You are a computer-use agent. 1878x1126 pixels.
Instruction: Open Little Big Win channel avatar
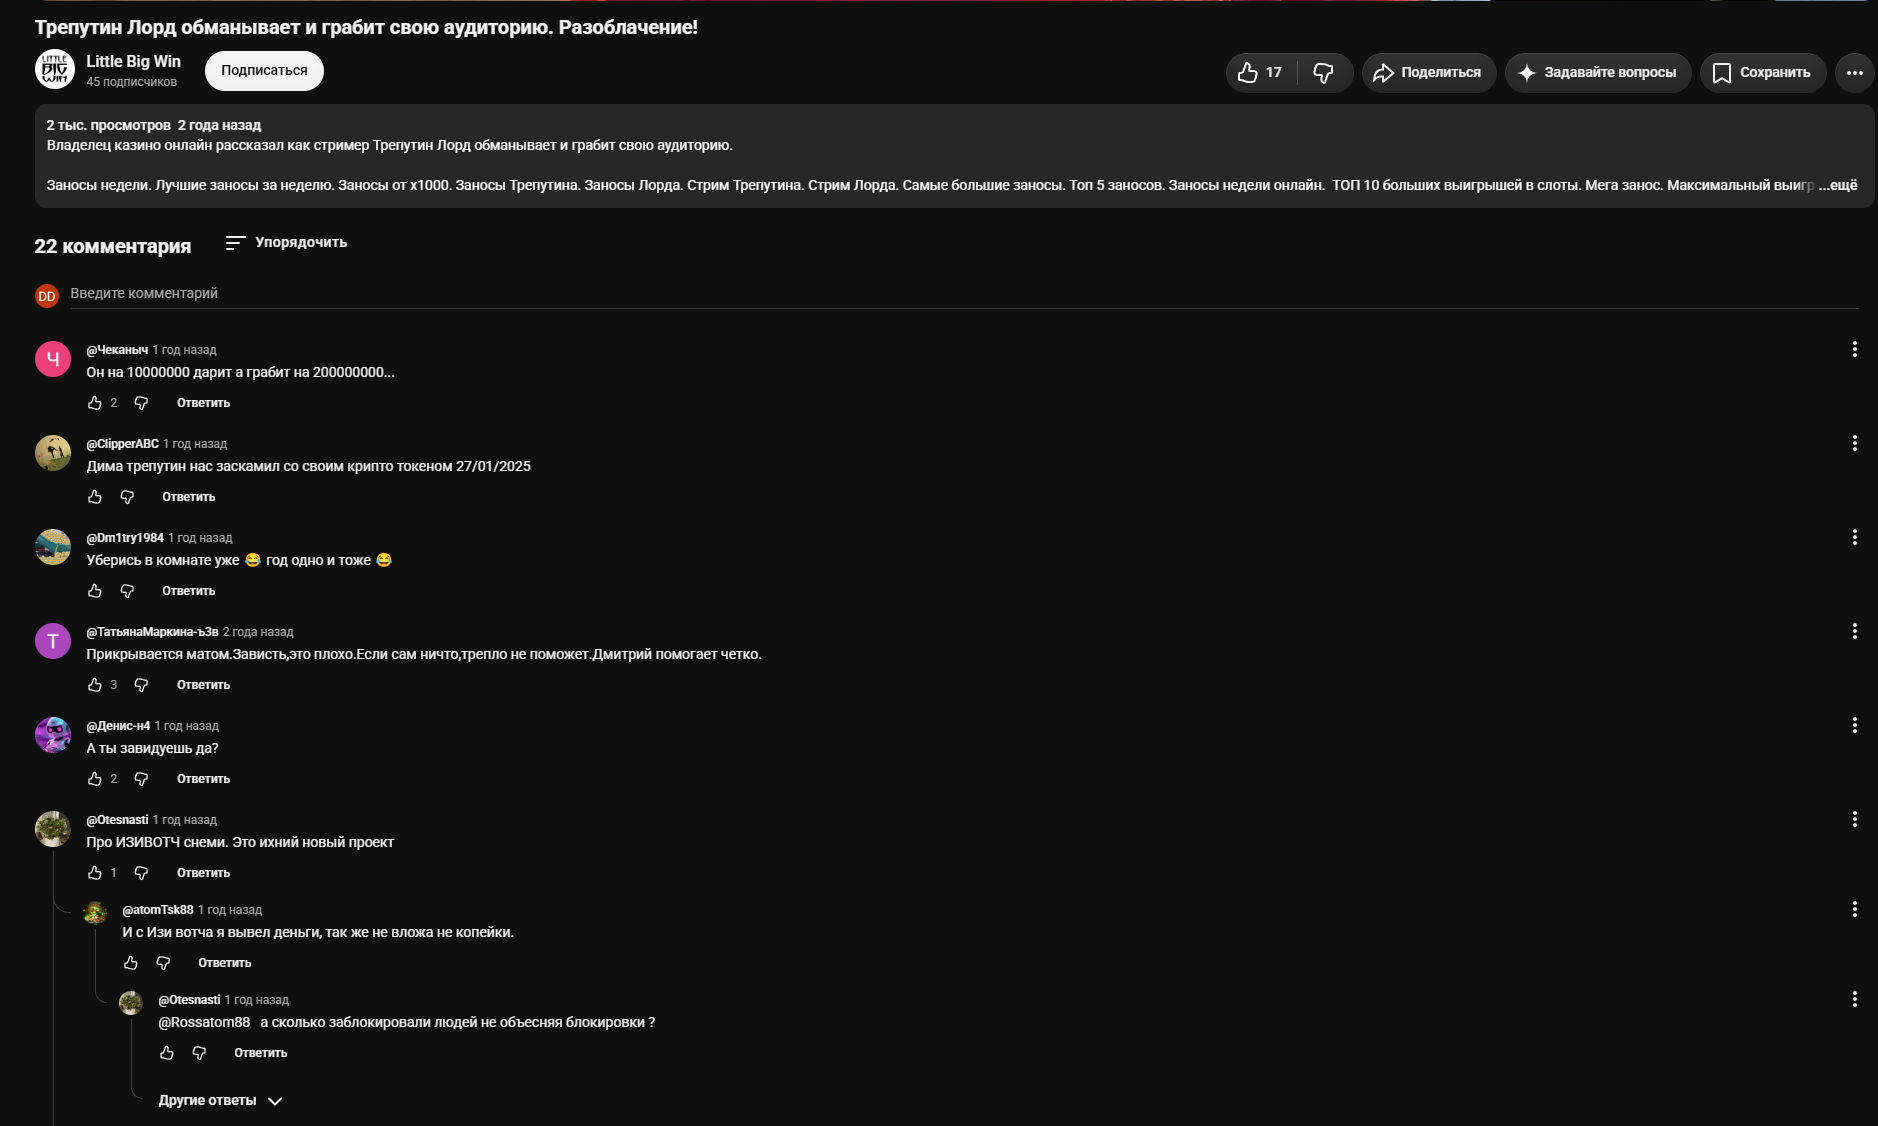click(54, 70)
